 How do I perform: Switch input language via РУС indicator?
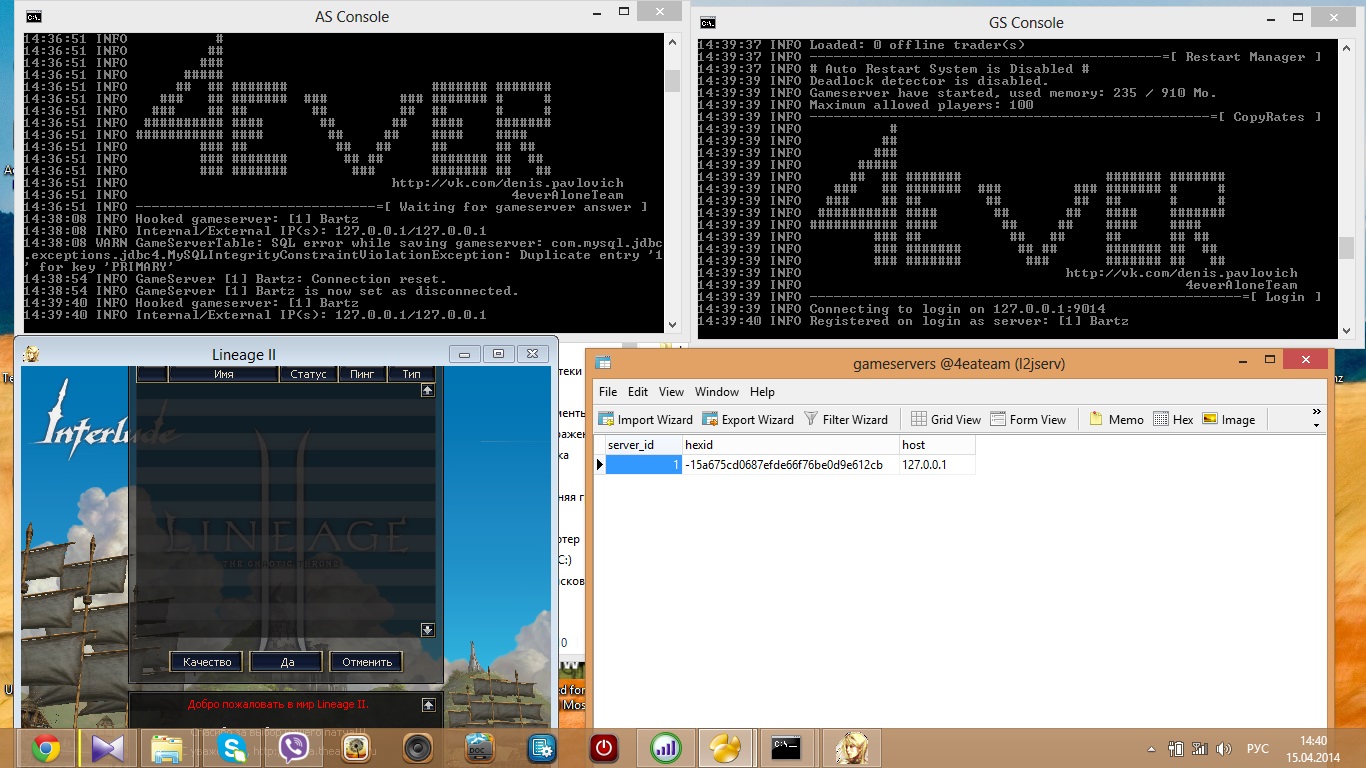click(x=1258, y=748)
